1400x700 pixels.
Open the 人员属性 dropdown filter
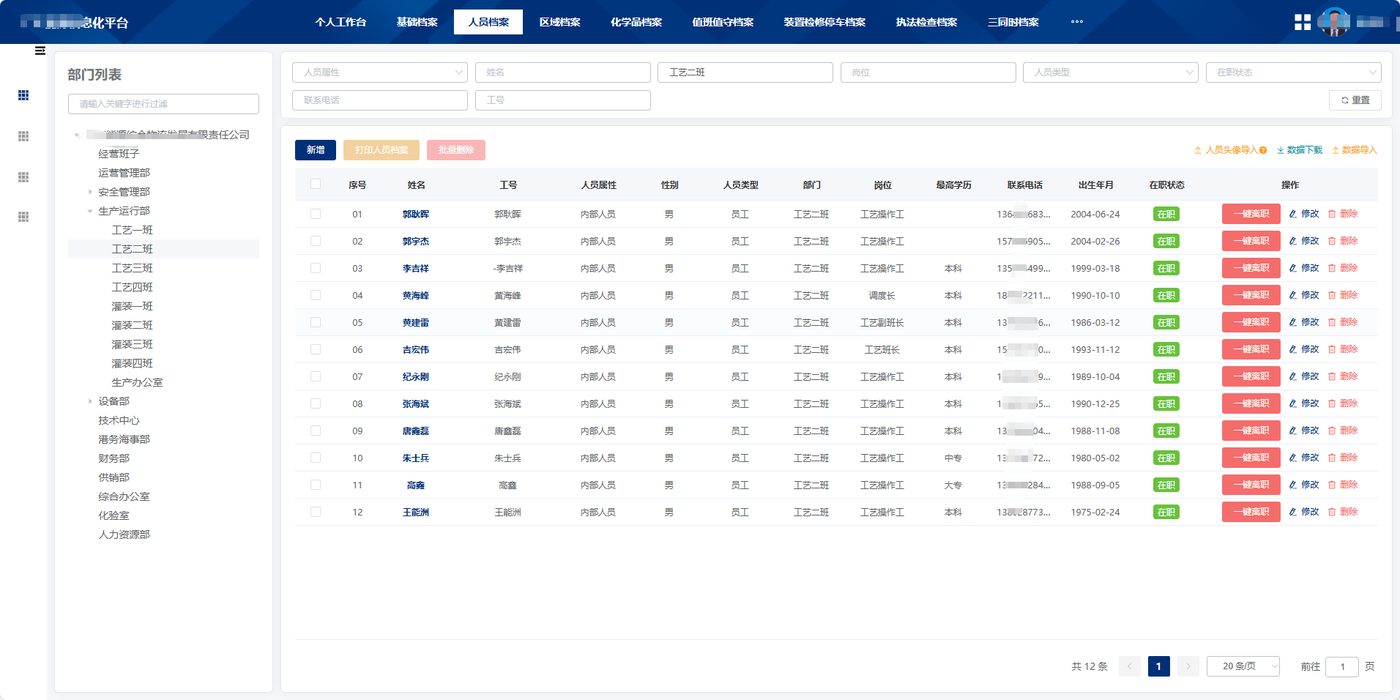click(x=380, y=72)
